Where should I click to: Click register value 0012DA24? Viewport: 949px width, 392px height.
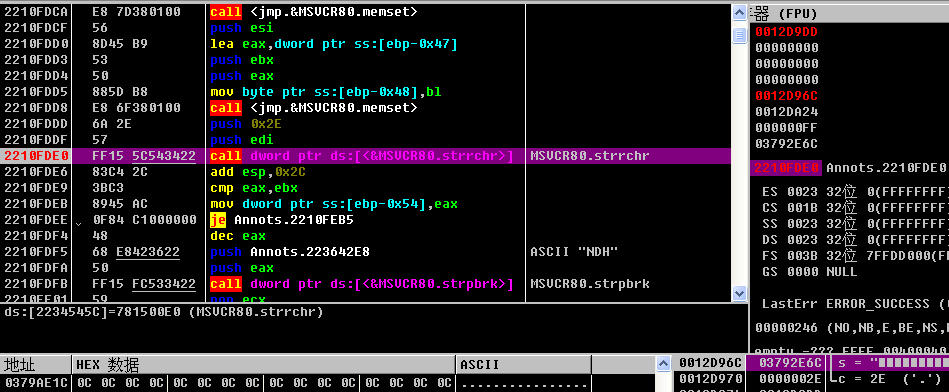point(786,112)
